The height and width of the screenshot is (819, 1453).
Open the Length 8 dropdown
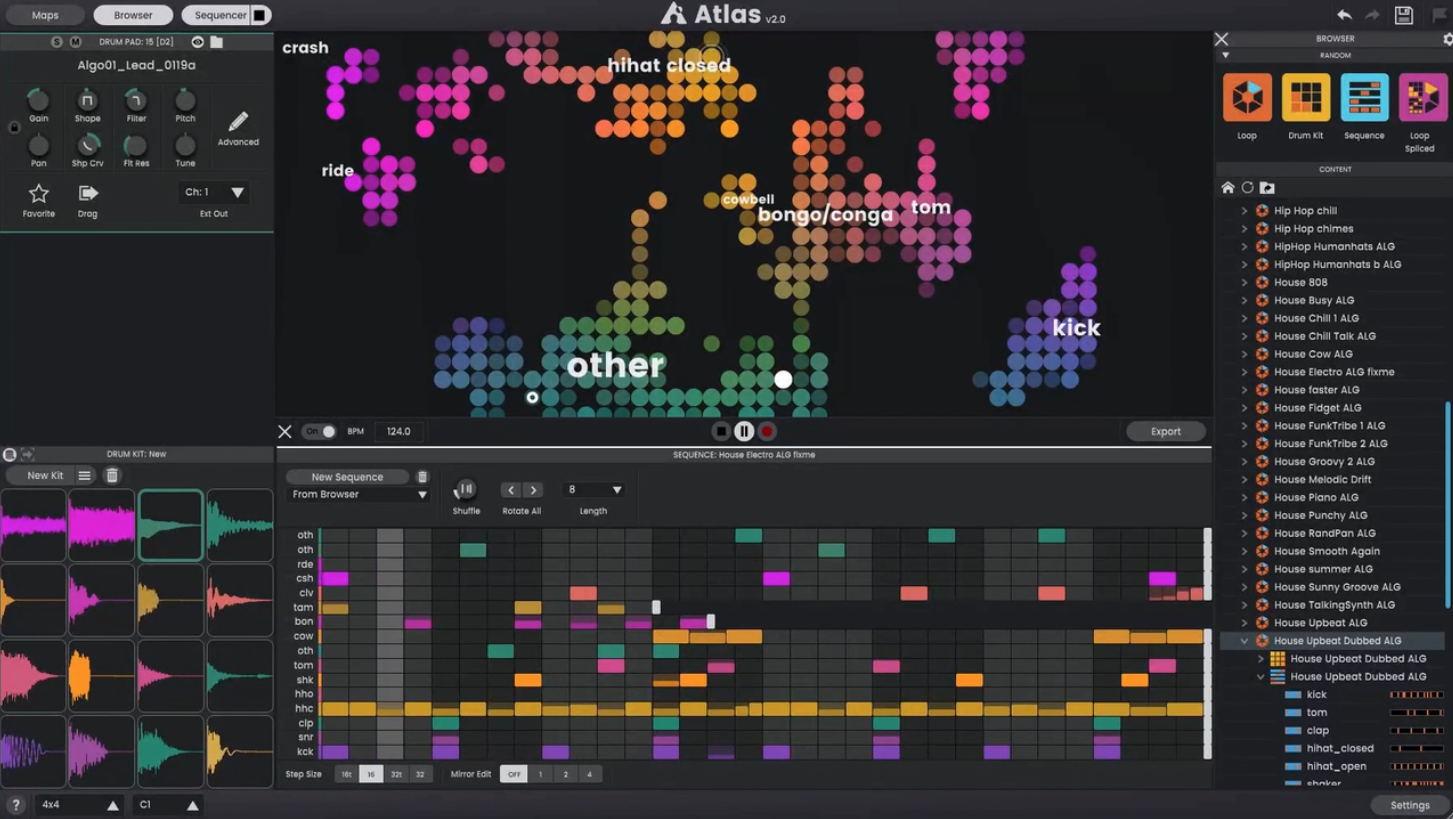point(594,490)
